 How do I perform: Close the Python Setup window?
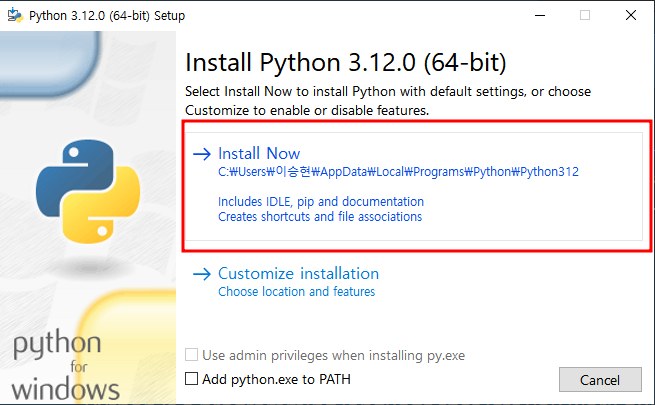[x=631, y=15]
